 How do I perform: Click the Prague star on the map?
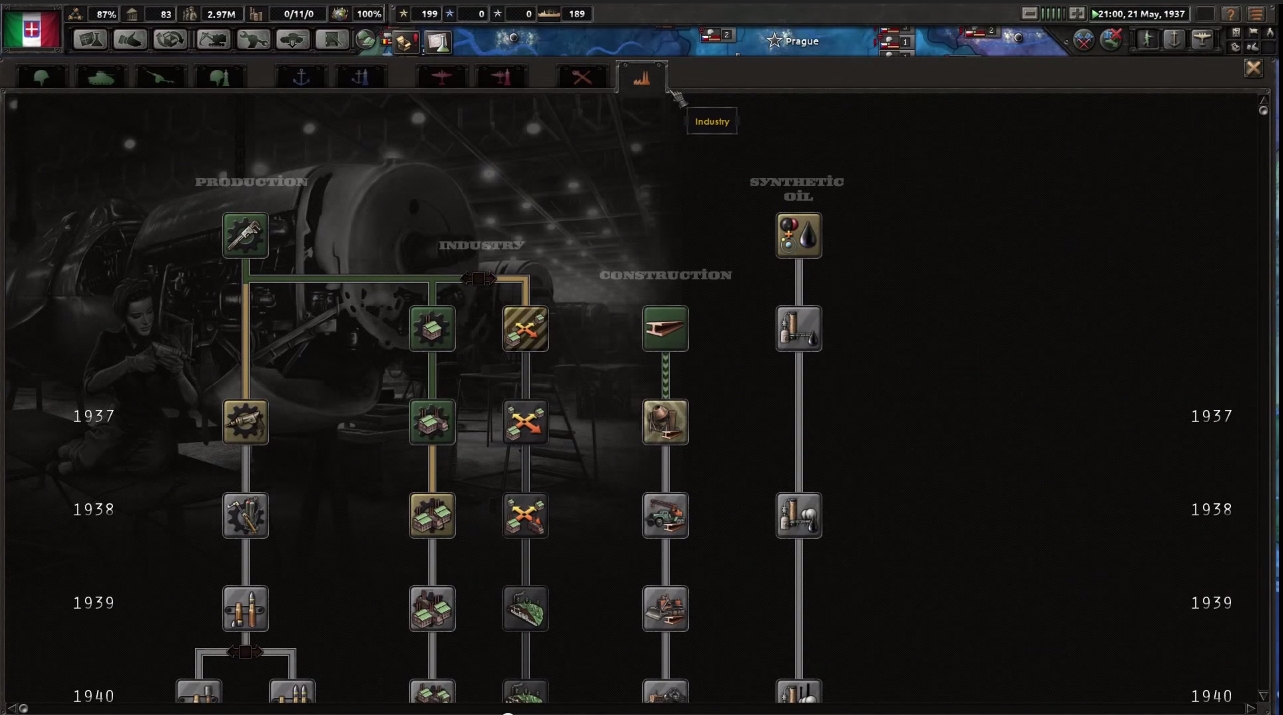[x=774, y=41]
